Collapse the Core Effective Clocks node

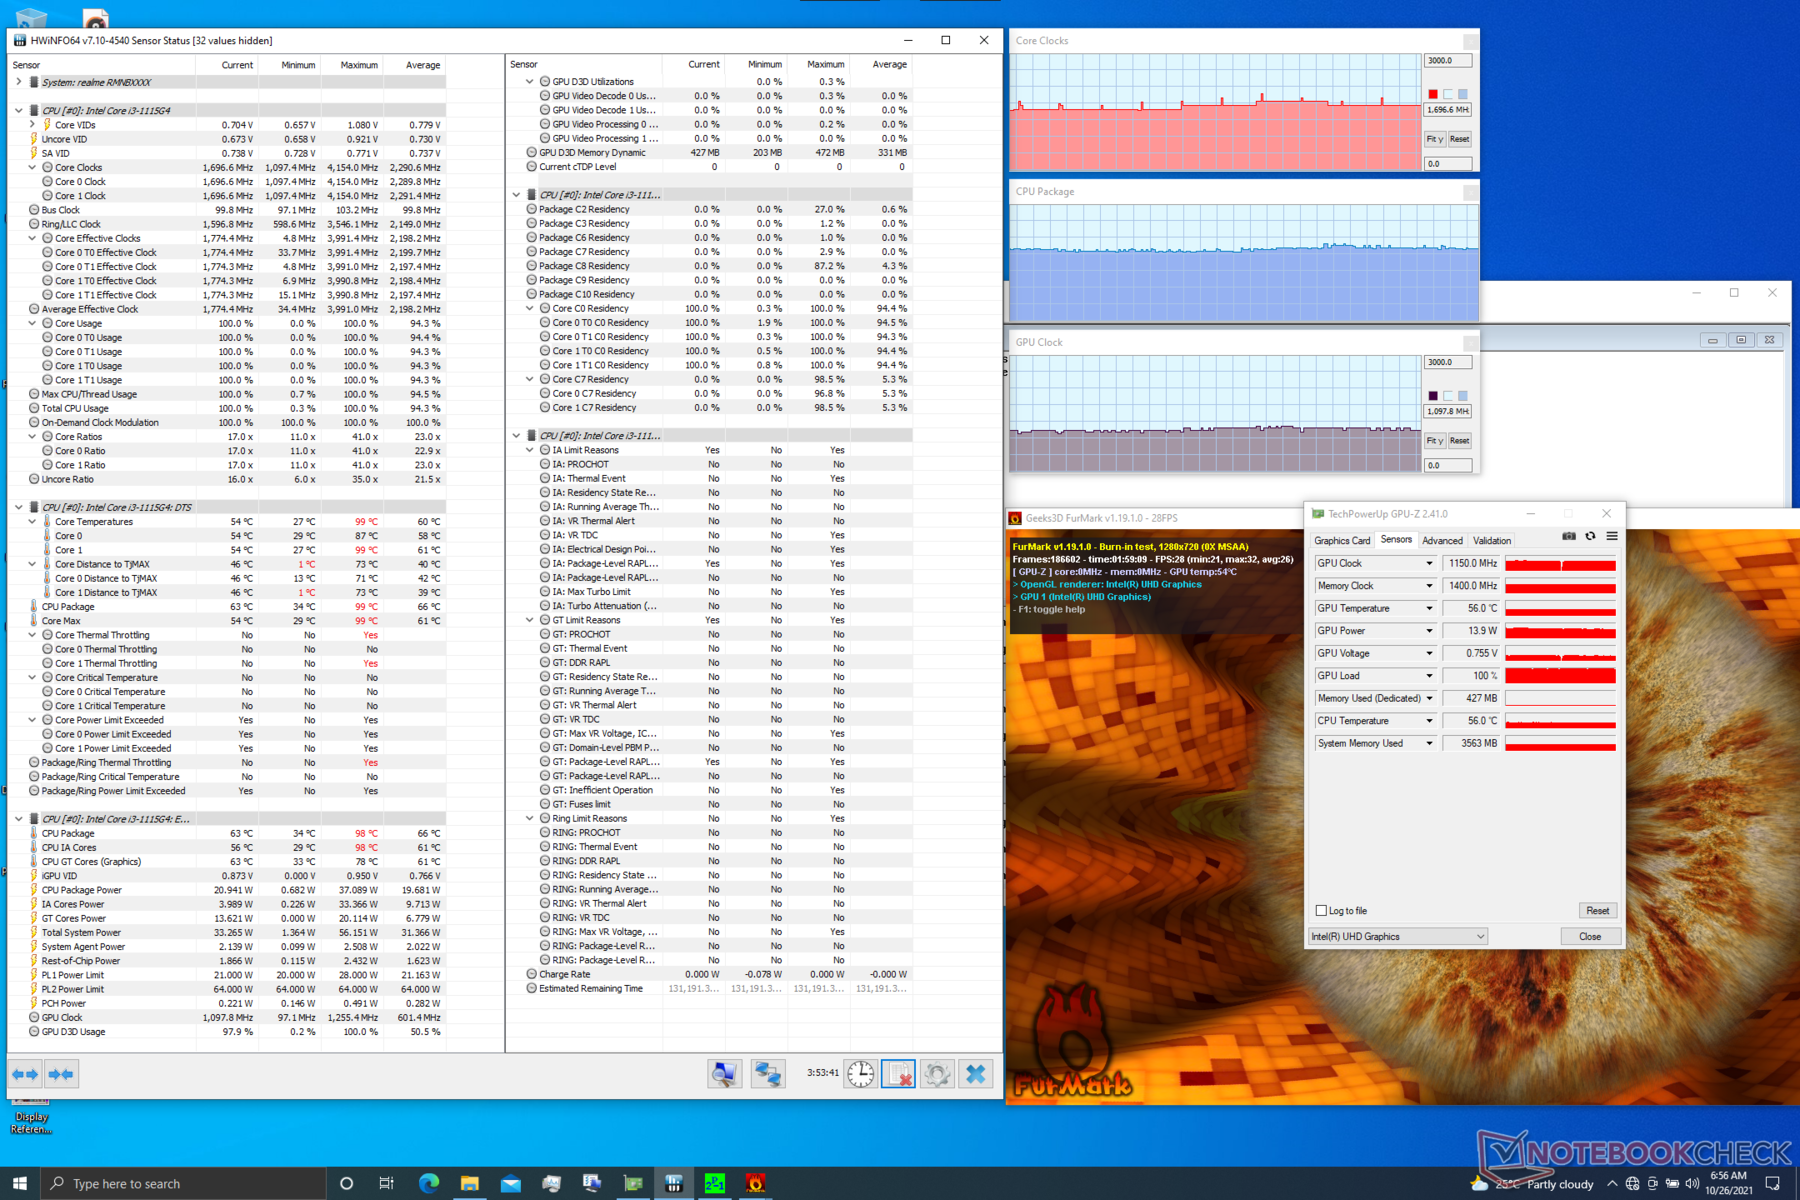[x=32, y=239]
